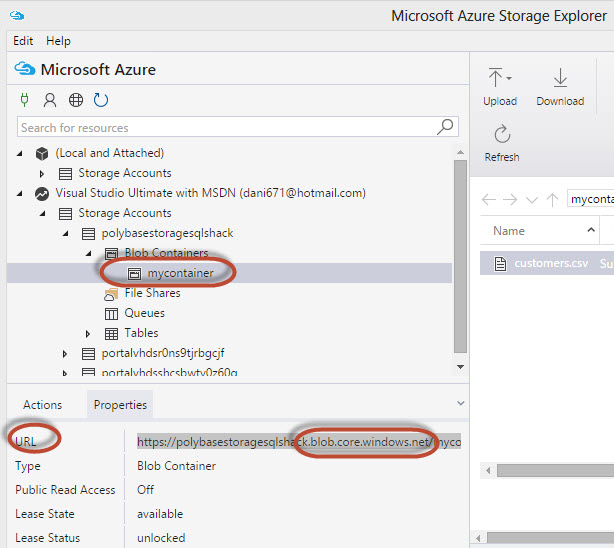Click the Download button
Viewport: 614px width, 548px height.
point(560,87)
